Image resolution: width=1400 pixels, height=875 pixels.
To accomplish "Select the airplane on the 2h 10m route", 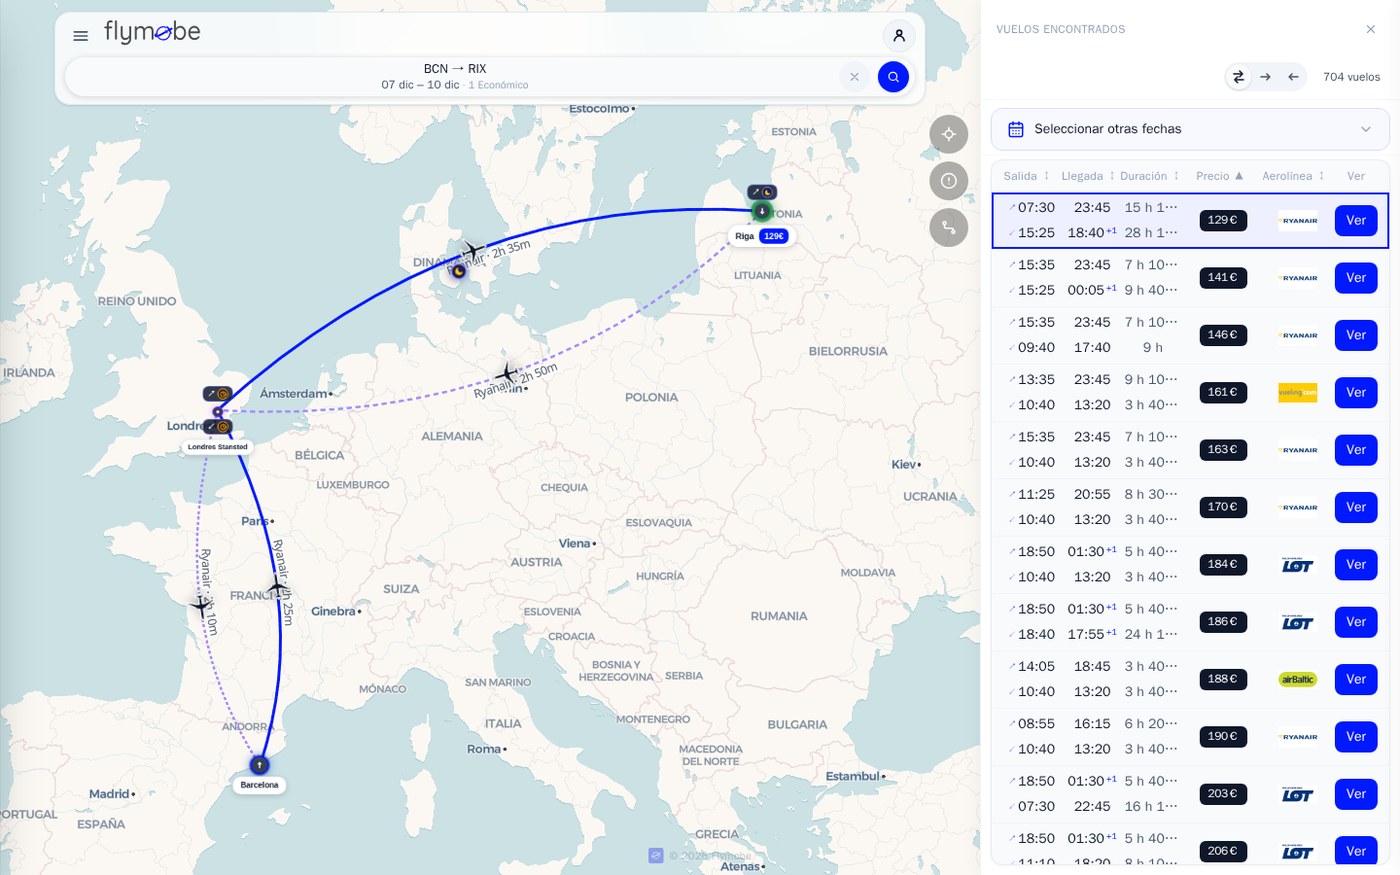I will (201, 605).
